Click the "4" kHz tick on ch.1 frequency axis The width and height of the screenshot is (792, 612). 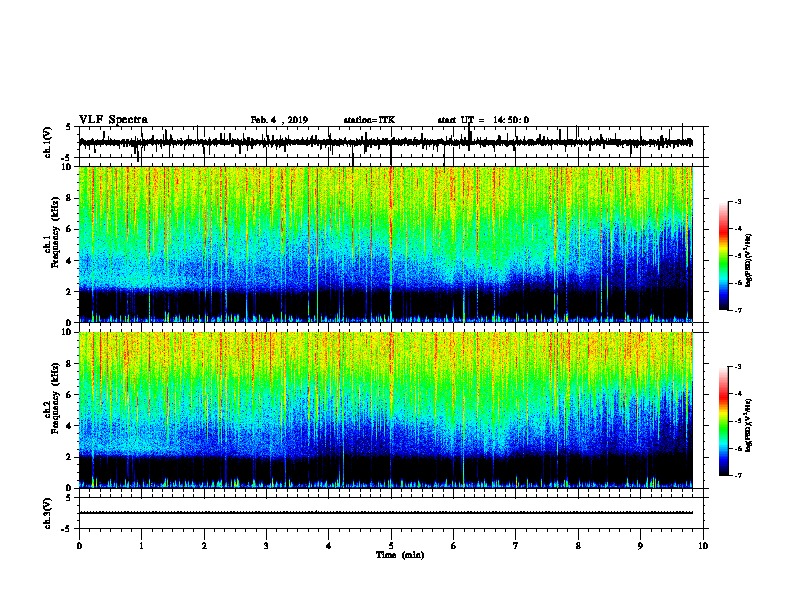pos(70,261)
